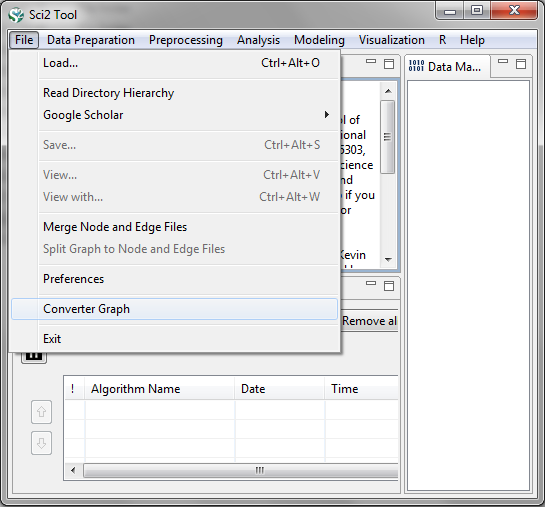The height and width of the screenshot is (507, 545).
Task: Open the Preprocessing menu
Action: (x=186, y=40)
